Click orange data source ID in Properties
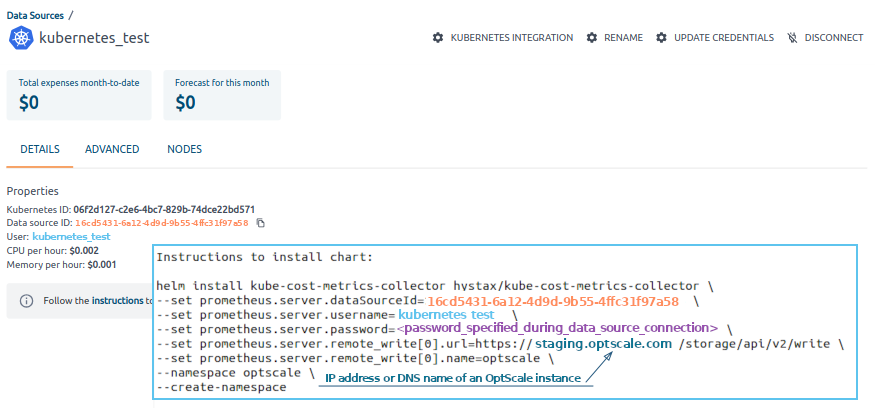 click(162, 223)
